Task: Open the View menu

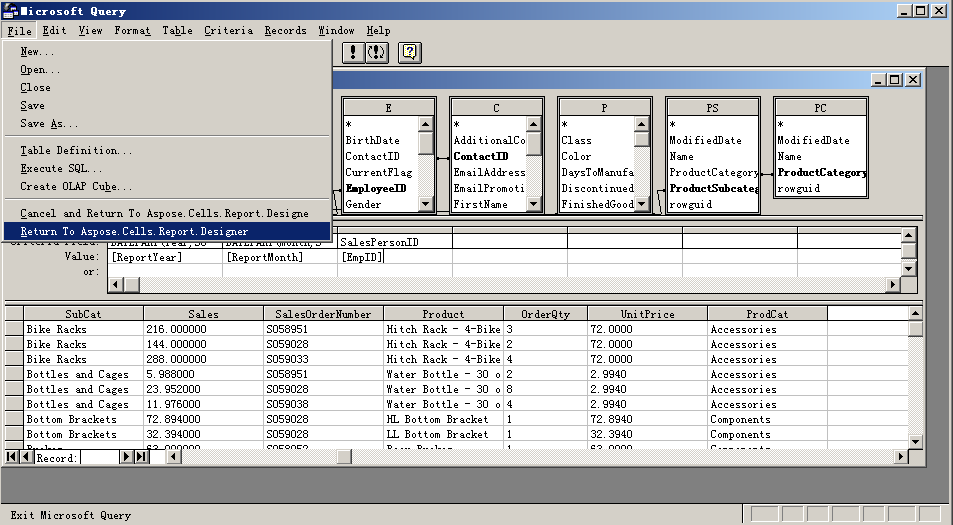Action: click(90, 30)
